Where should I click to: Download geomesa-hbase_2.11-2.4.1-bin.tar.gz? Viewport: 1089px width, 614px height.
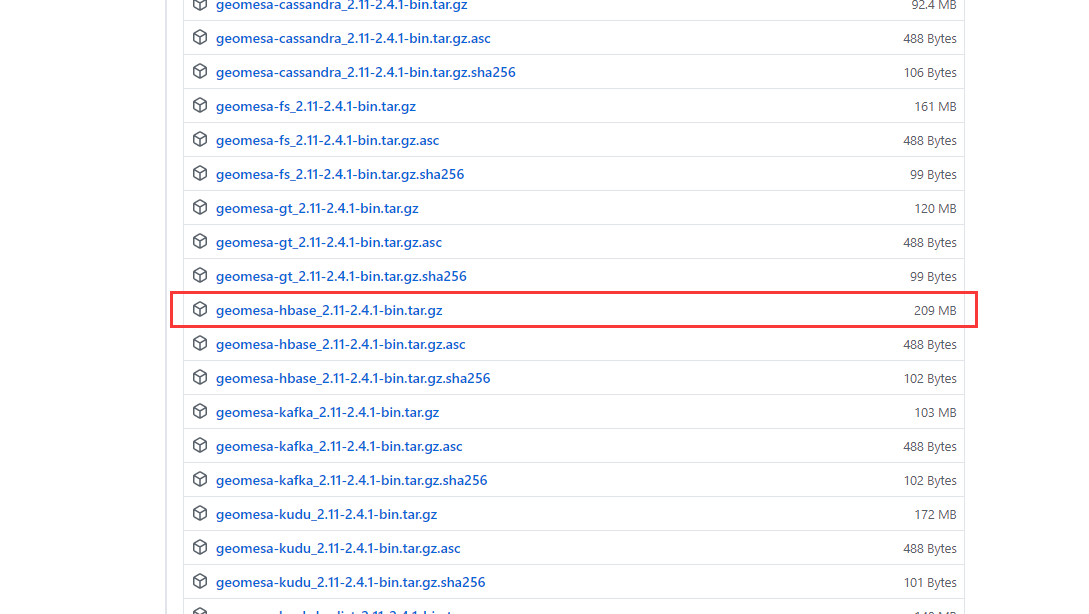click(x=329, y=310)
